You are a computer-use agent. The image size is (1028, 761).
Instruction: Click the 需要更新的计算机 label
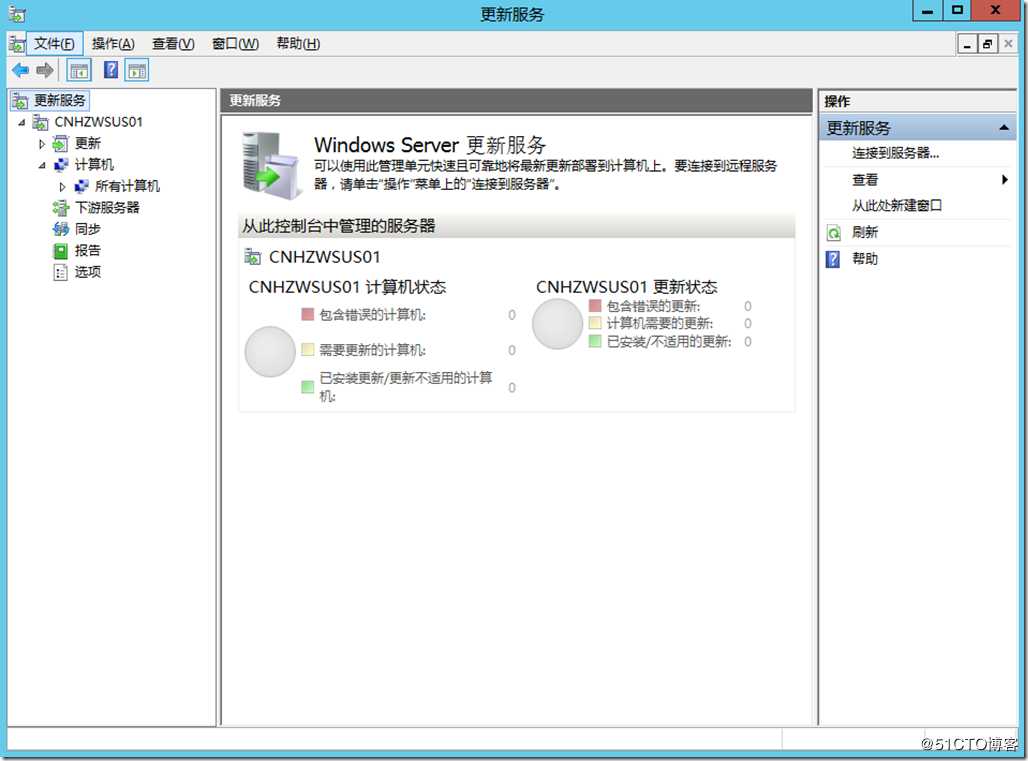372,350
